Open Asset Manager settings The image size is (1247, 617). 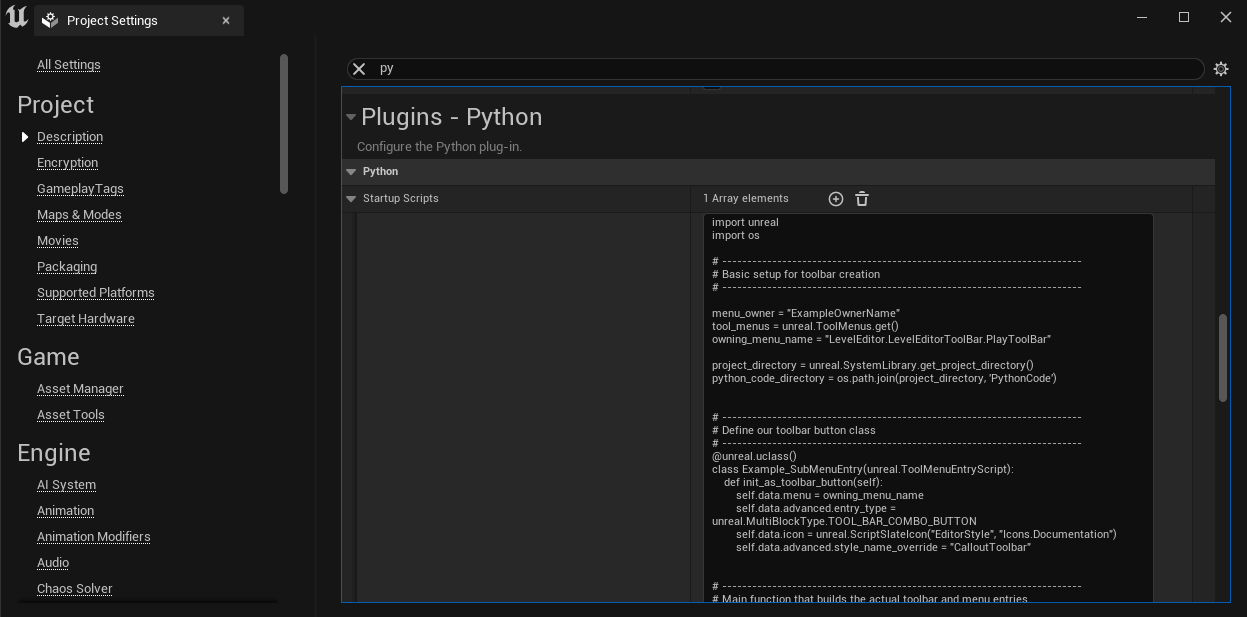tap(80, 389)
